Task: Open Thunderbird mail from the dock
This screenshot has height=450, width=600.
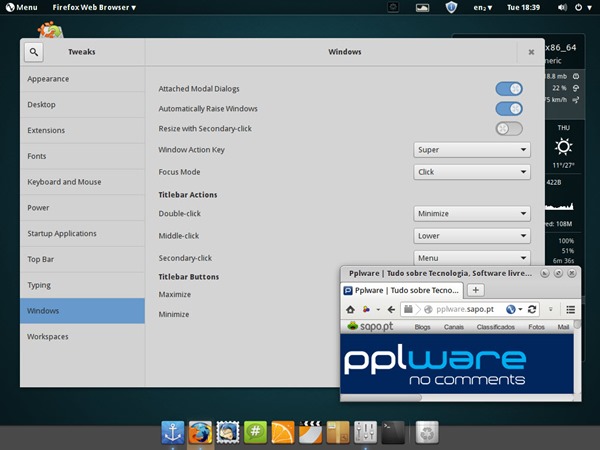Action: pyautogui.click(x=228, y=432)
